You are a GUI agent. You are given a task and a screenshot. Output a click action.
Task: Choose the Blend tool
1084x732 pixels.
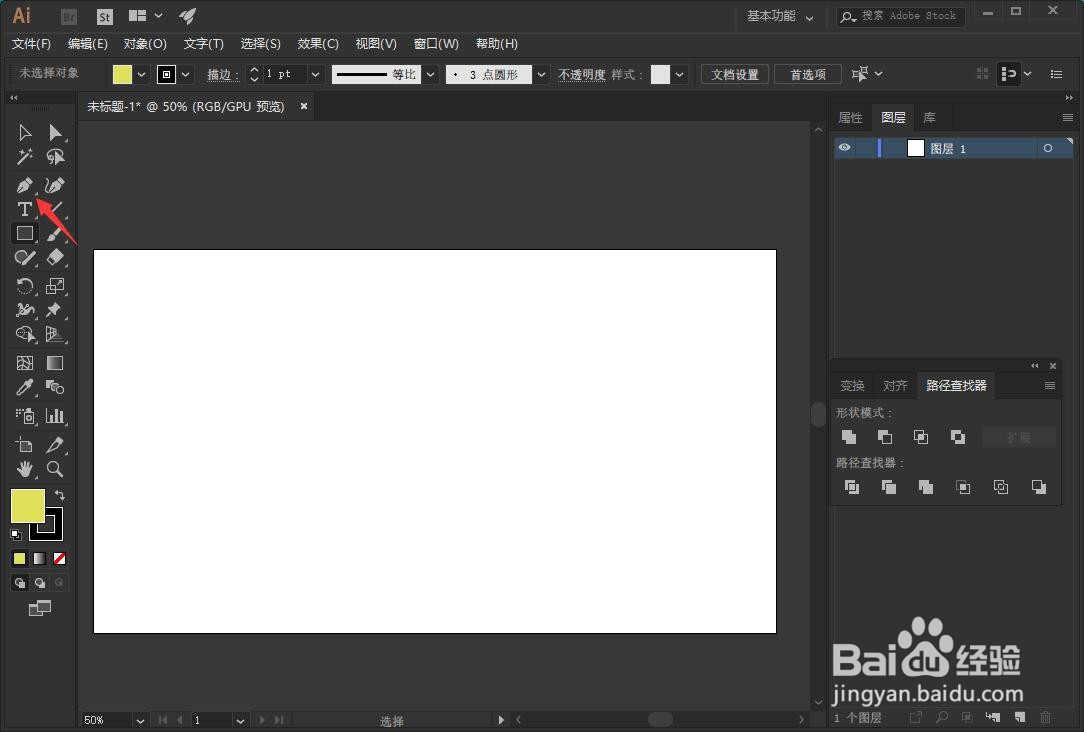click(55, 387)
